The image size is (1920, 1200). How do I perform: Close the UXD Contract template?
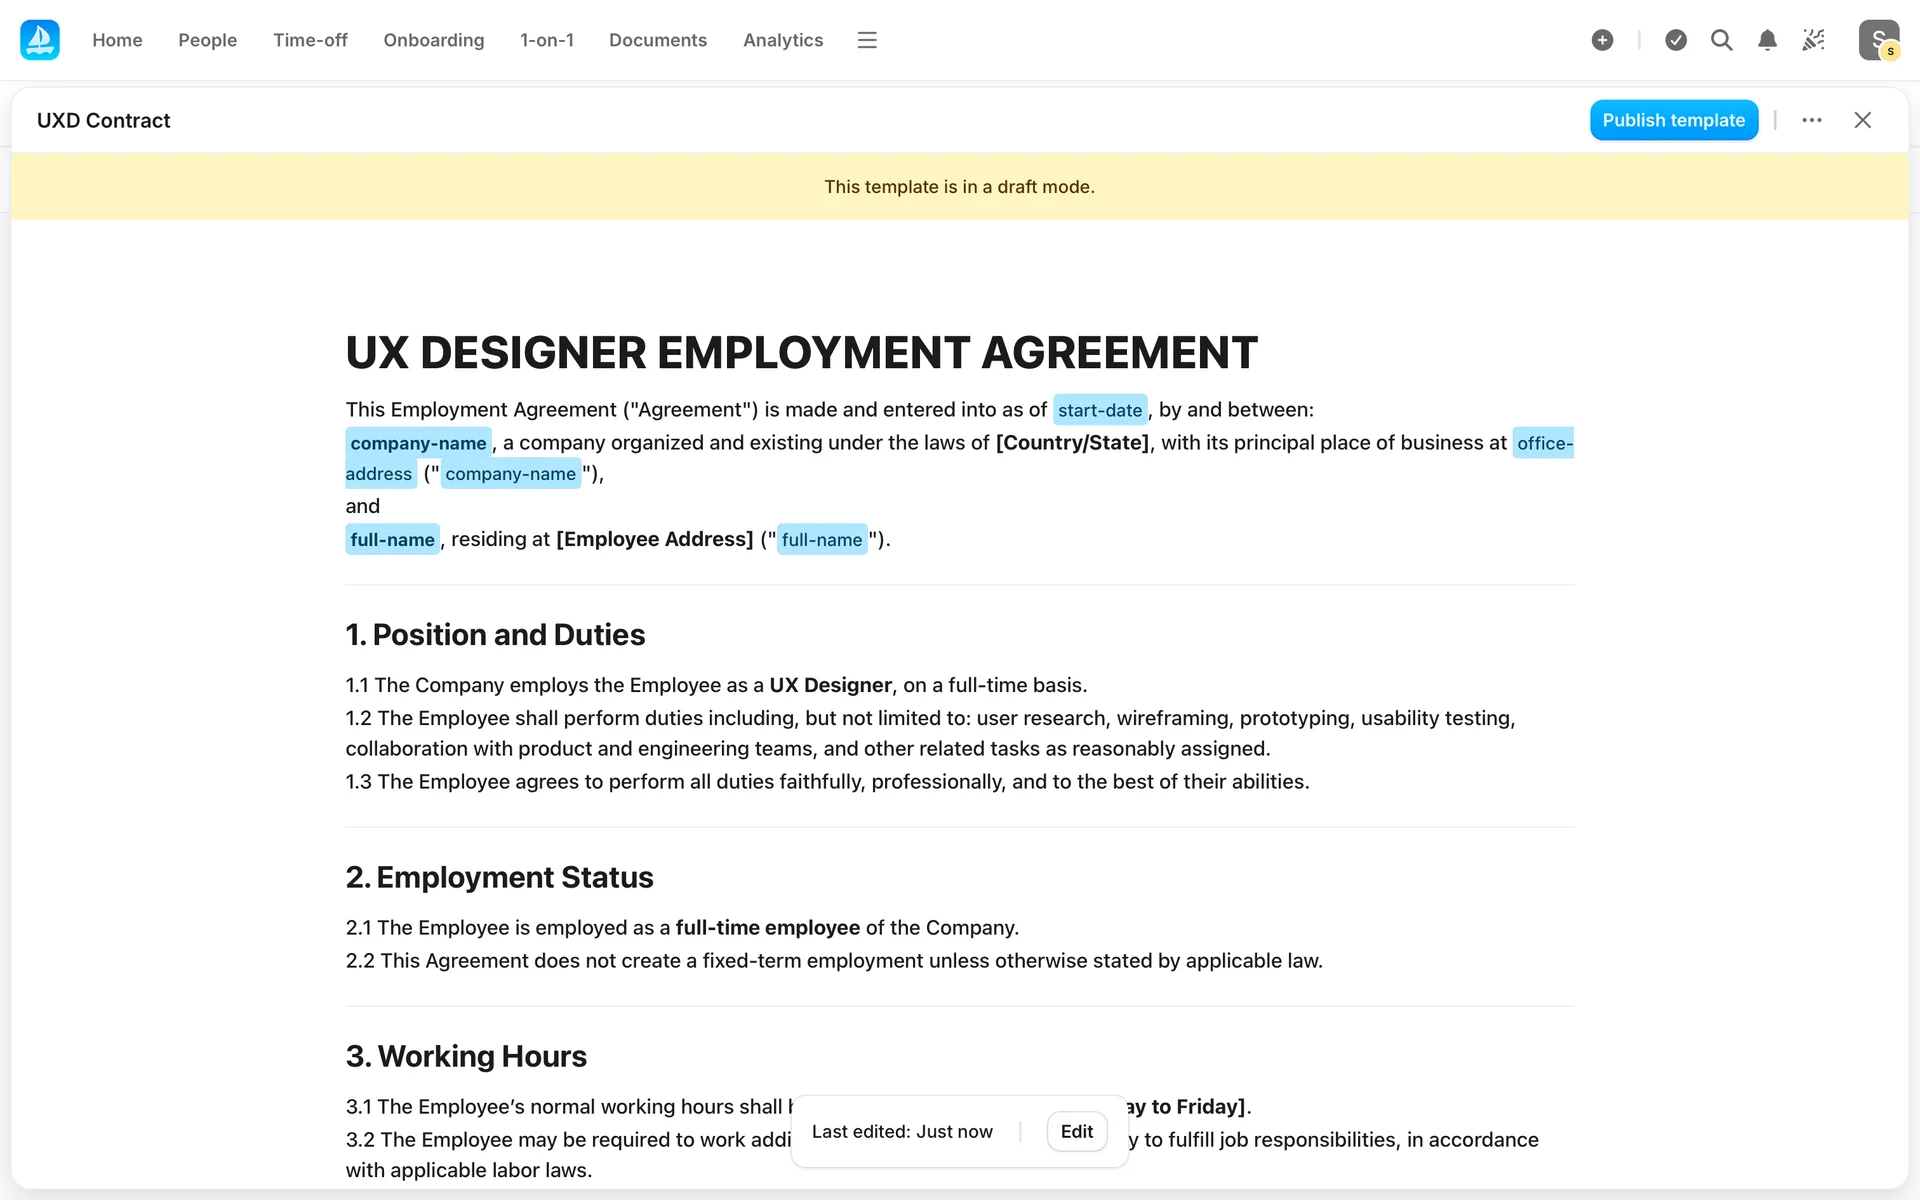click(1862, 120)
